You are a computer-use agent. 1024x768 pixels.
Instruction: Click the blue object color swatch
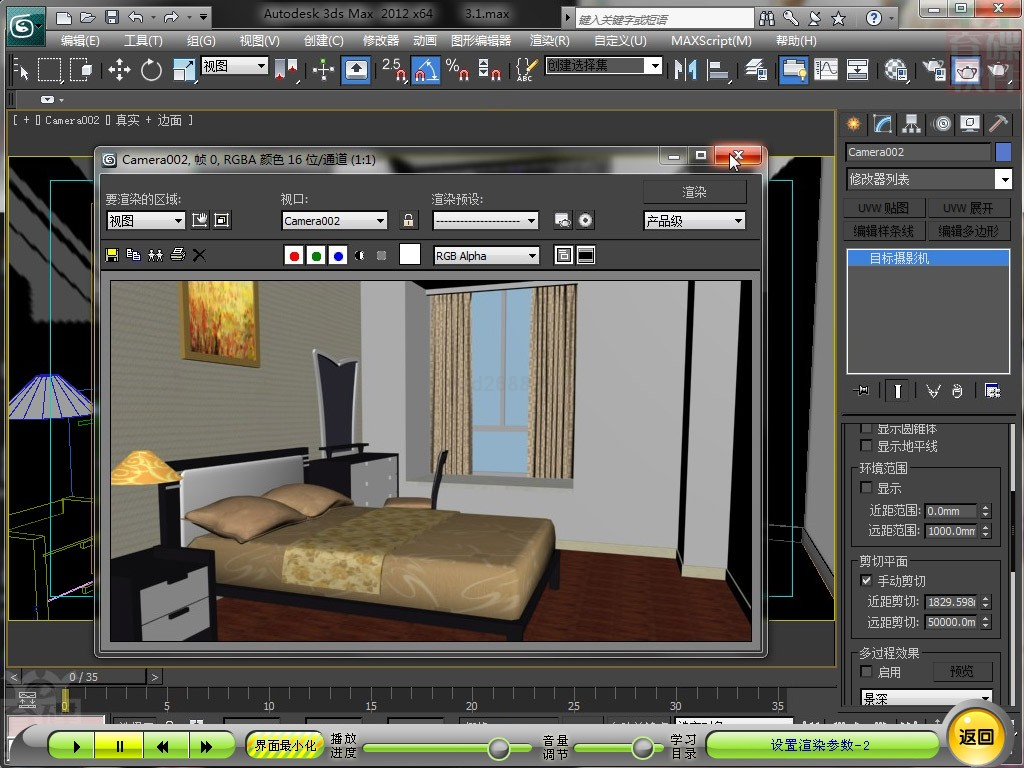tap(1002, 152)
